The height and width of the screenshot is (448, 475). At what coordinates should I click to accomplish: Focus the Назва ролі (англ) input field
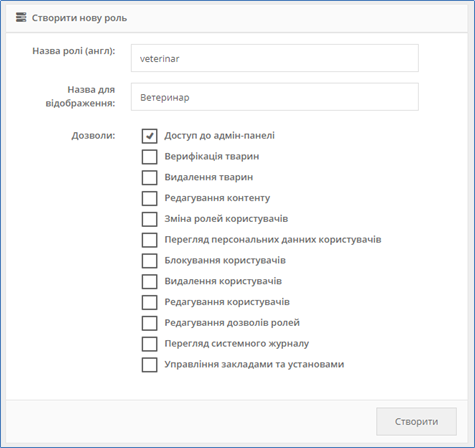(x=275, y=58)
